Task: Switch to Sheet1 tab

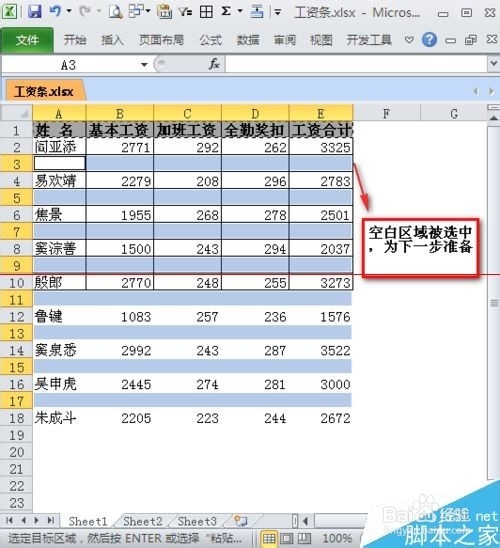Action: (88, 521)
